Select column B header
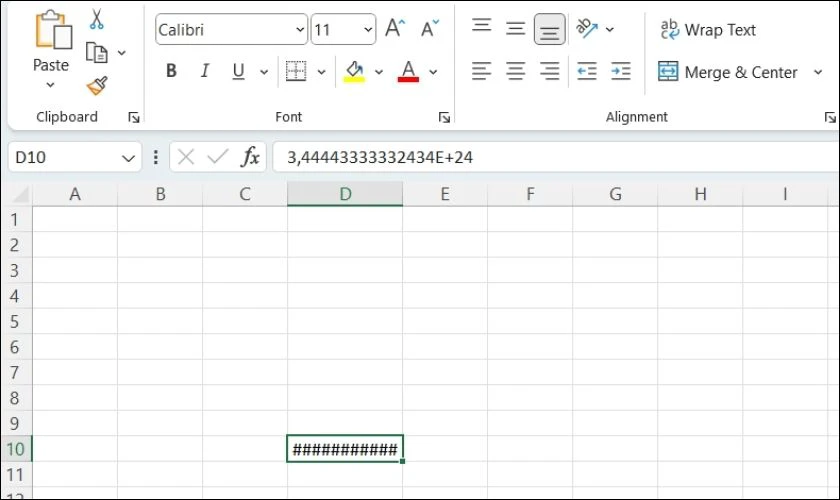This screenshot has width=840, height=500. click(x=160, y=194)
